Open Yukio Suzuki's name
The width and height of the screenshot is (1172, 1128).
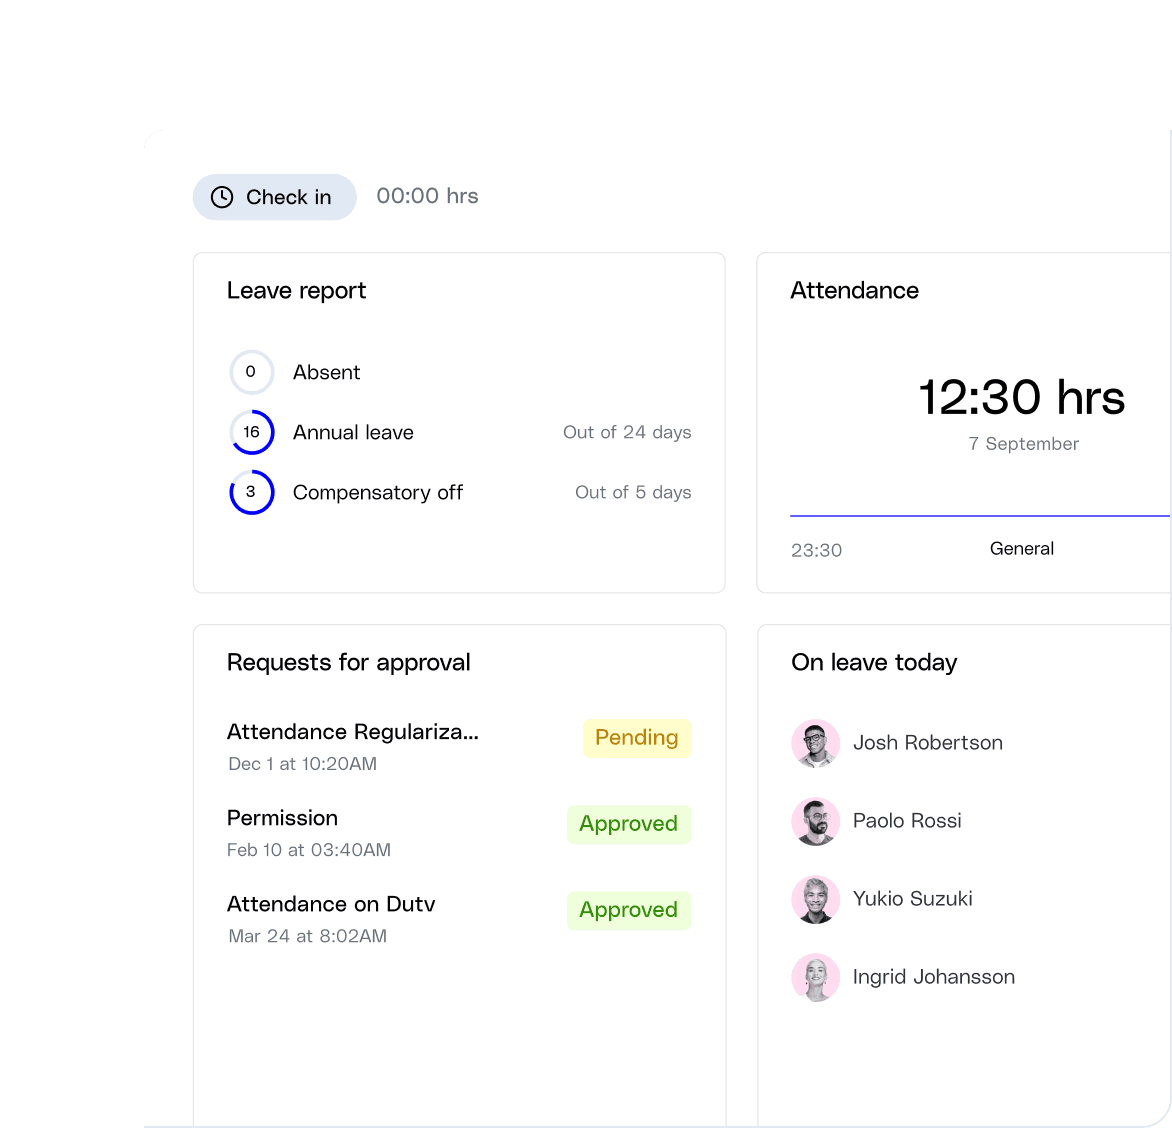click(x=913, y=899)
